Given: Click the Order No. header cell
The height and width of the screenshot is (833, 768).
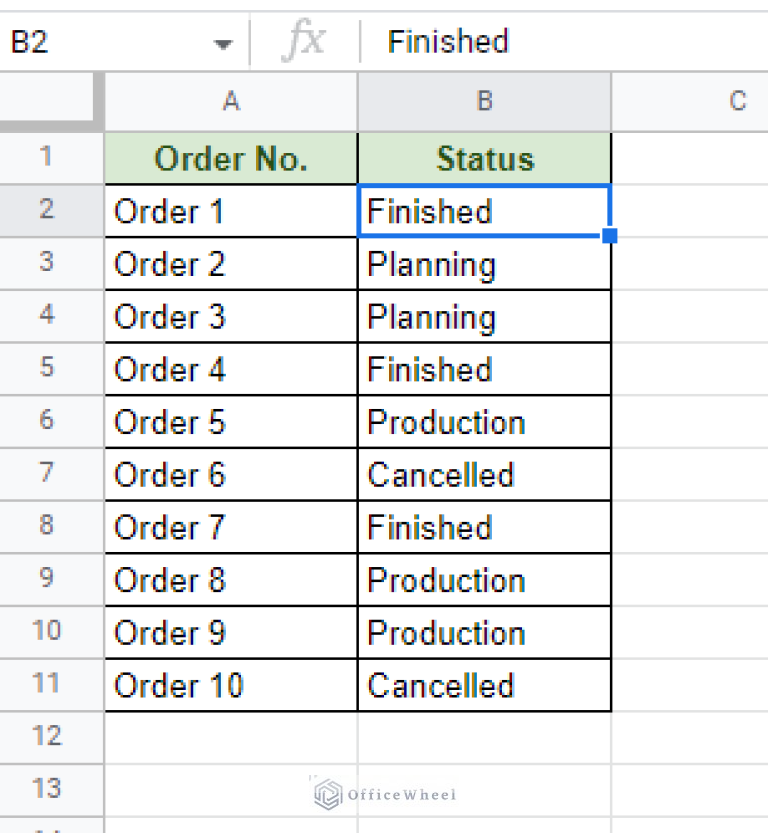Looking at the screenshot, I should pos(231,159).
